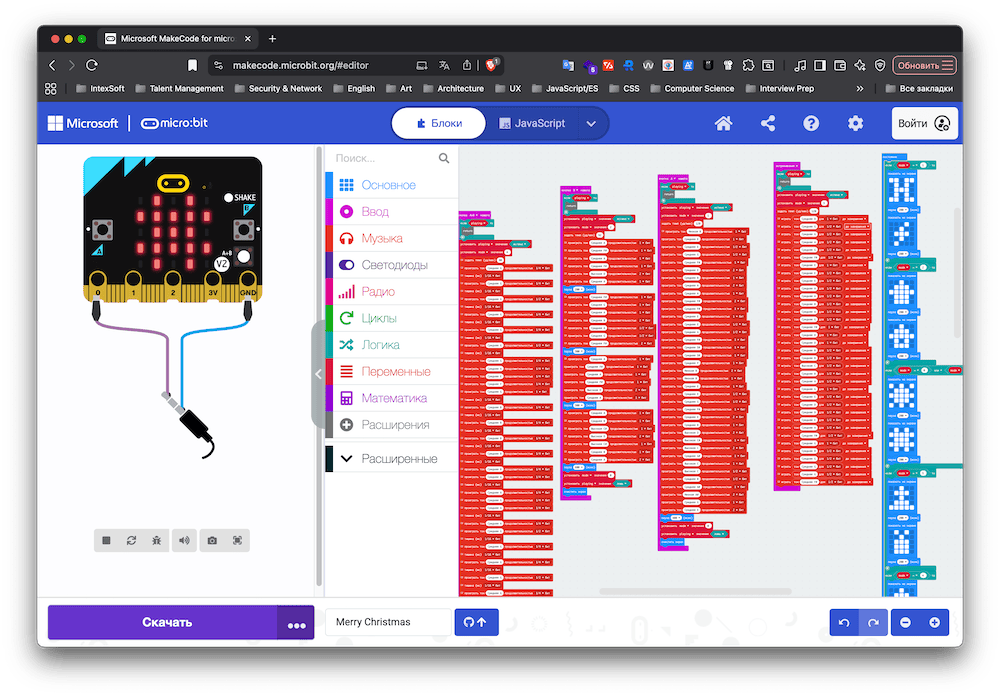Open the JavaScript language dropdown

(590, 124)
